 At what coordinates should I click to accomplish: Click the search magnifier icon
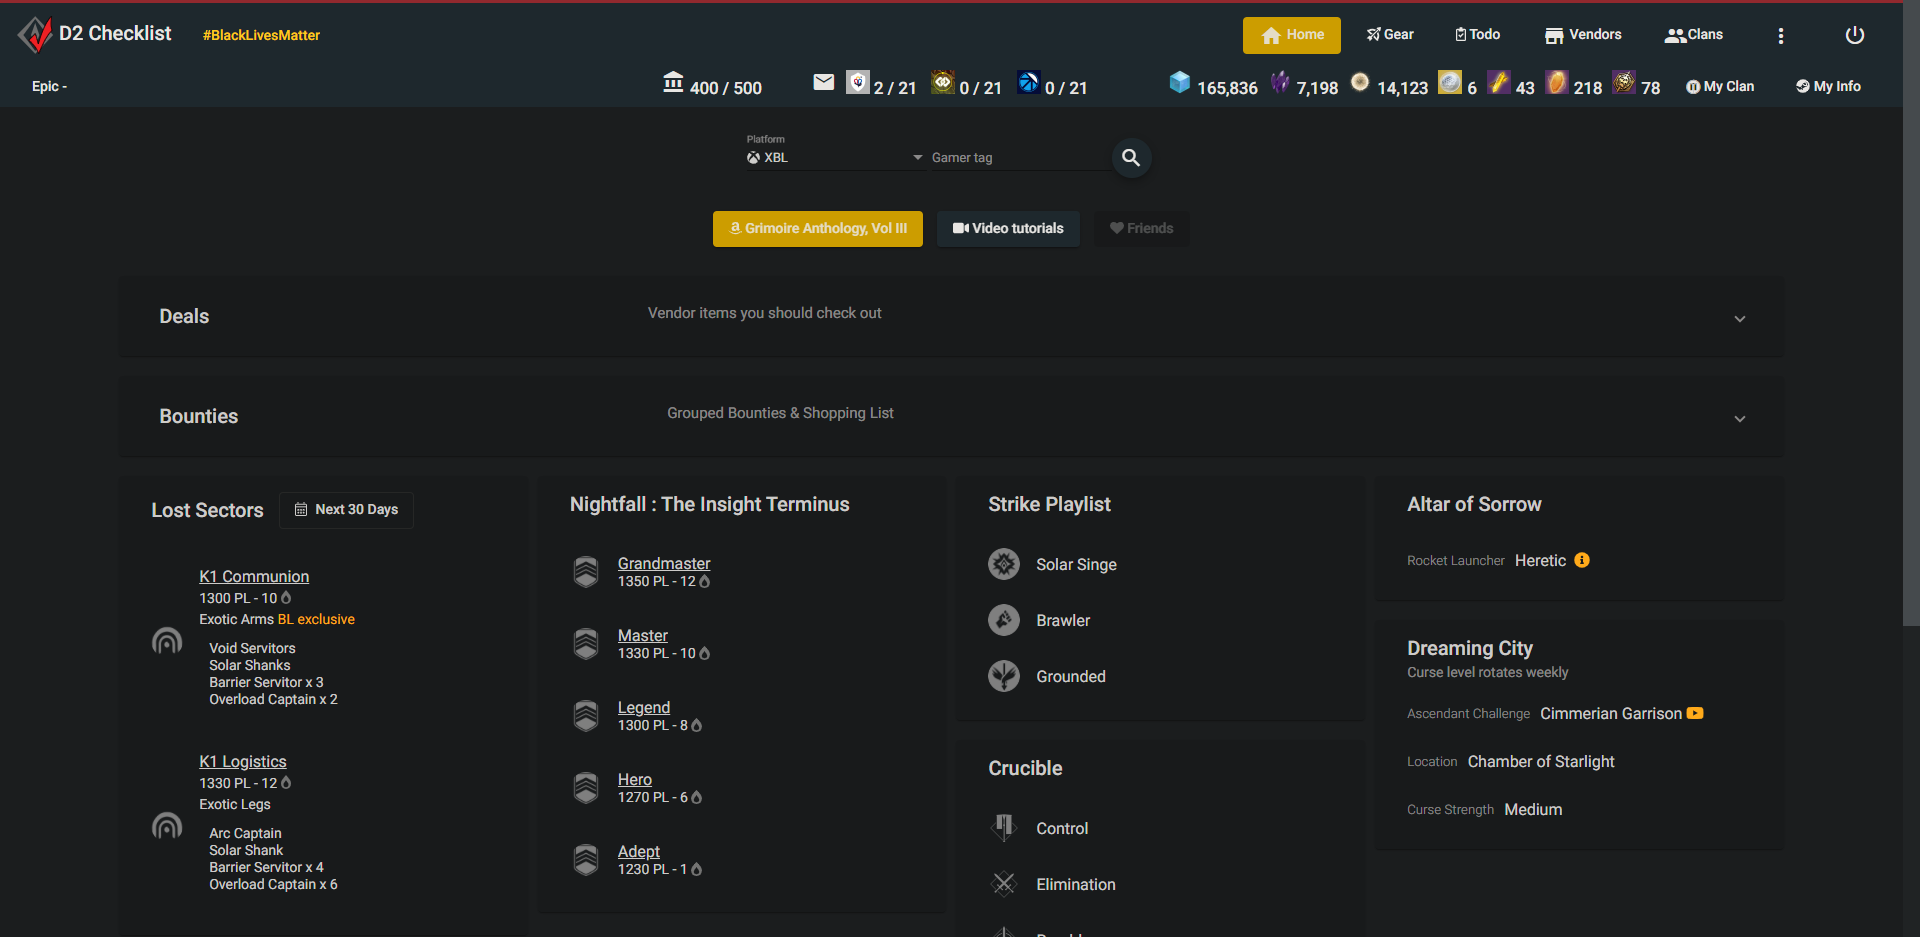point(1131,157)
